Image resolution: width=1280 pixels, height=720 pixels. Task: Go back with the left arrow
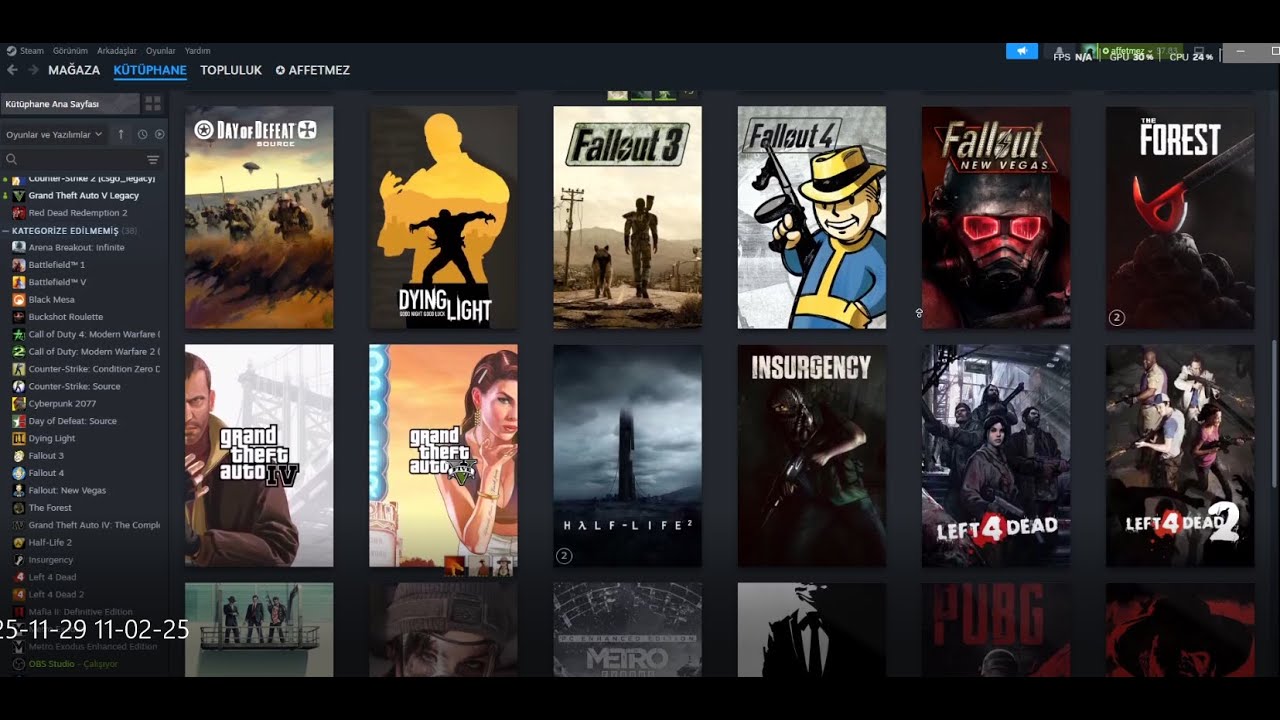click(x=12, y=70)
